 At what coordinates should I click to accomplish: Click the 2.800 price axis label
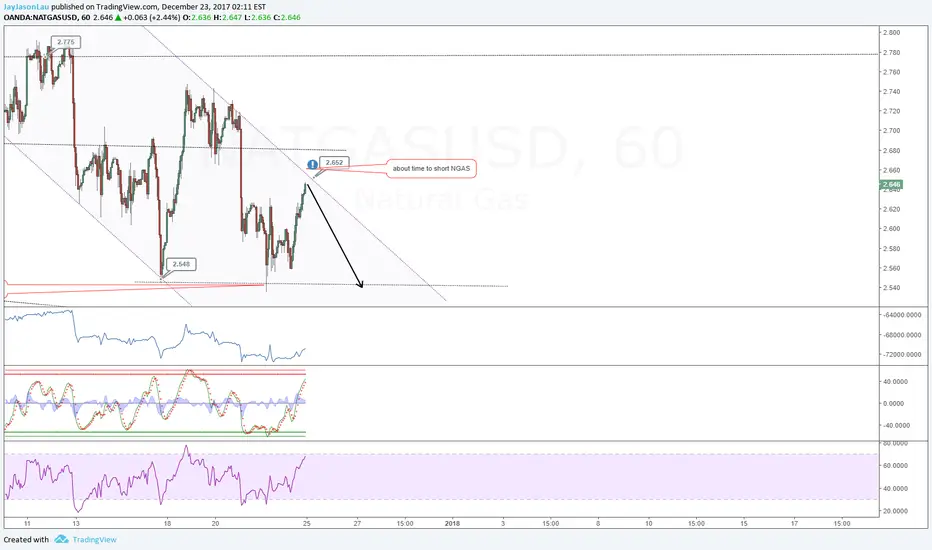point(892,33)
